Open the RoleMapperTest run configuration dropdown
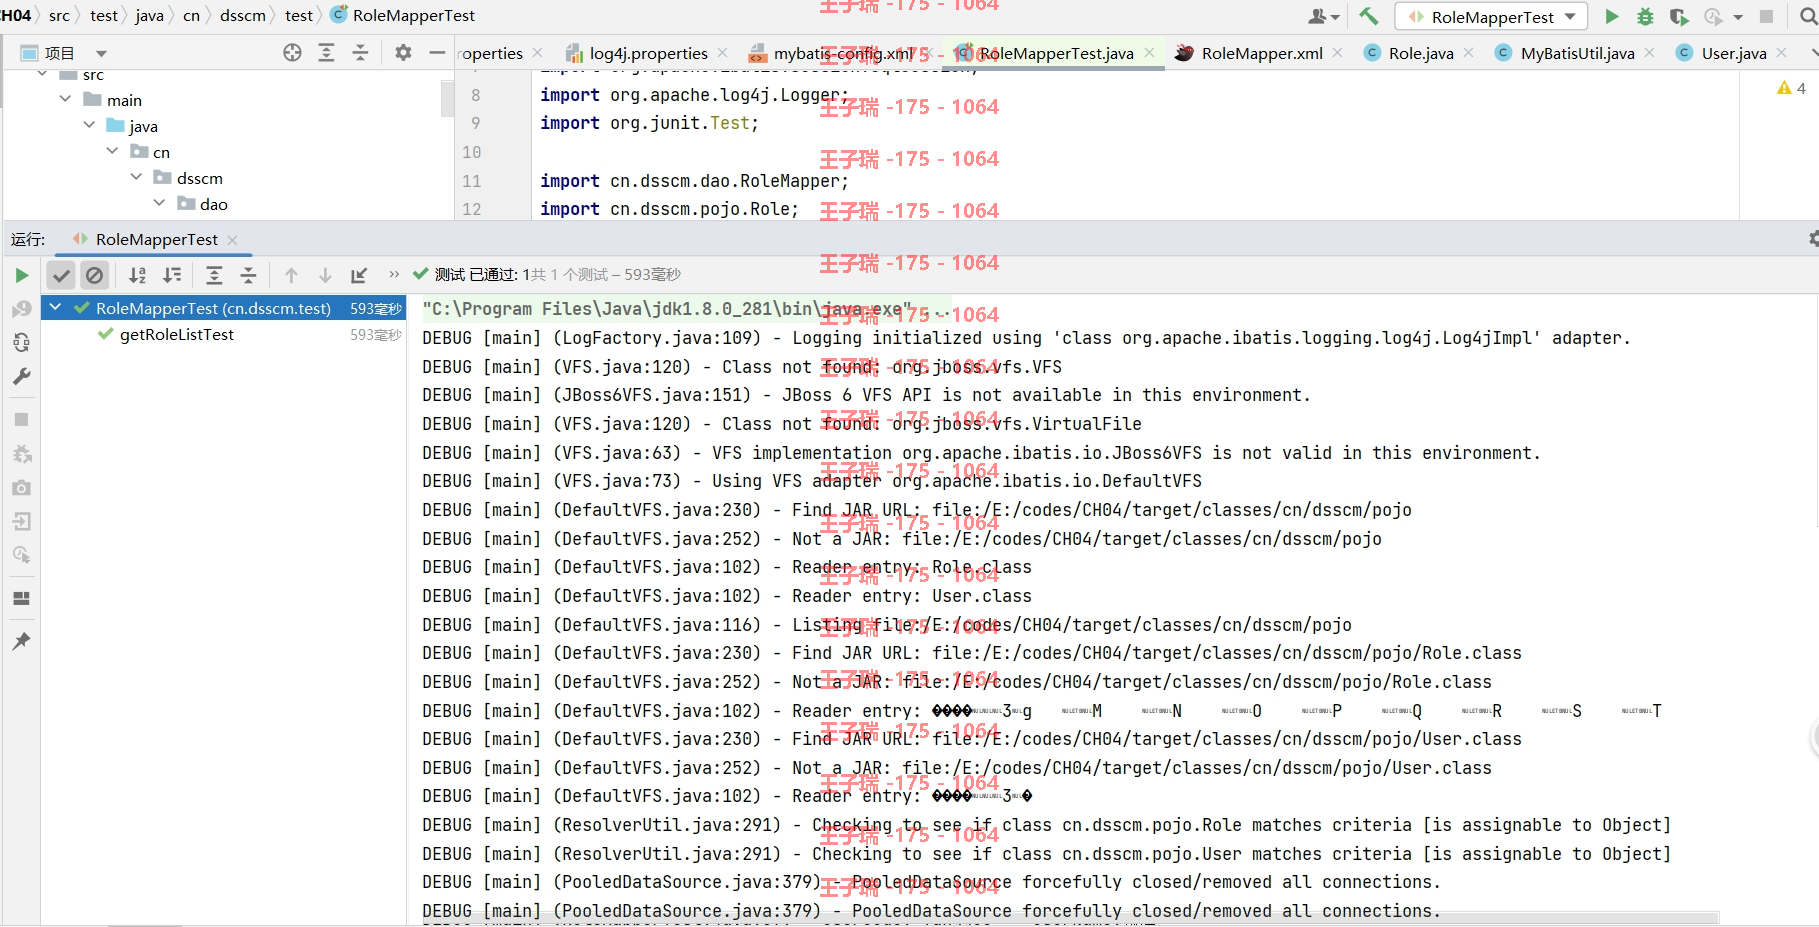The image size is (1819, 927). [1492, 16]
